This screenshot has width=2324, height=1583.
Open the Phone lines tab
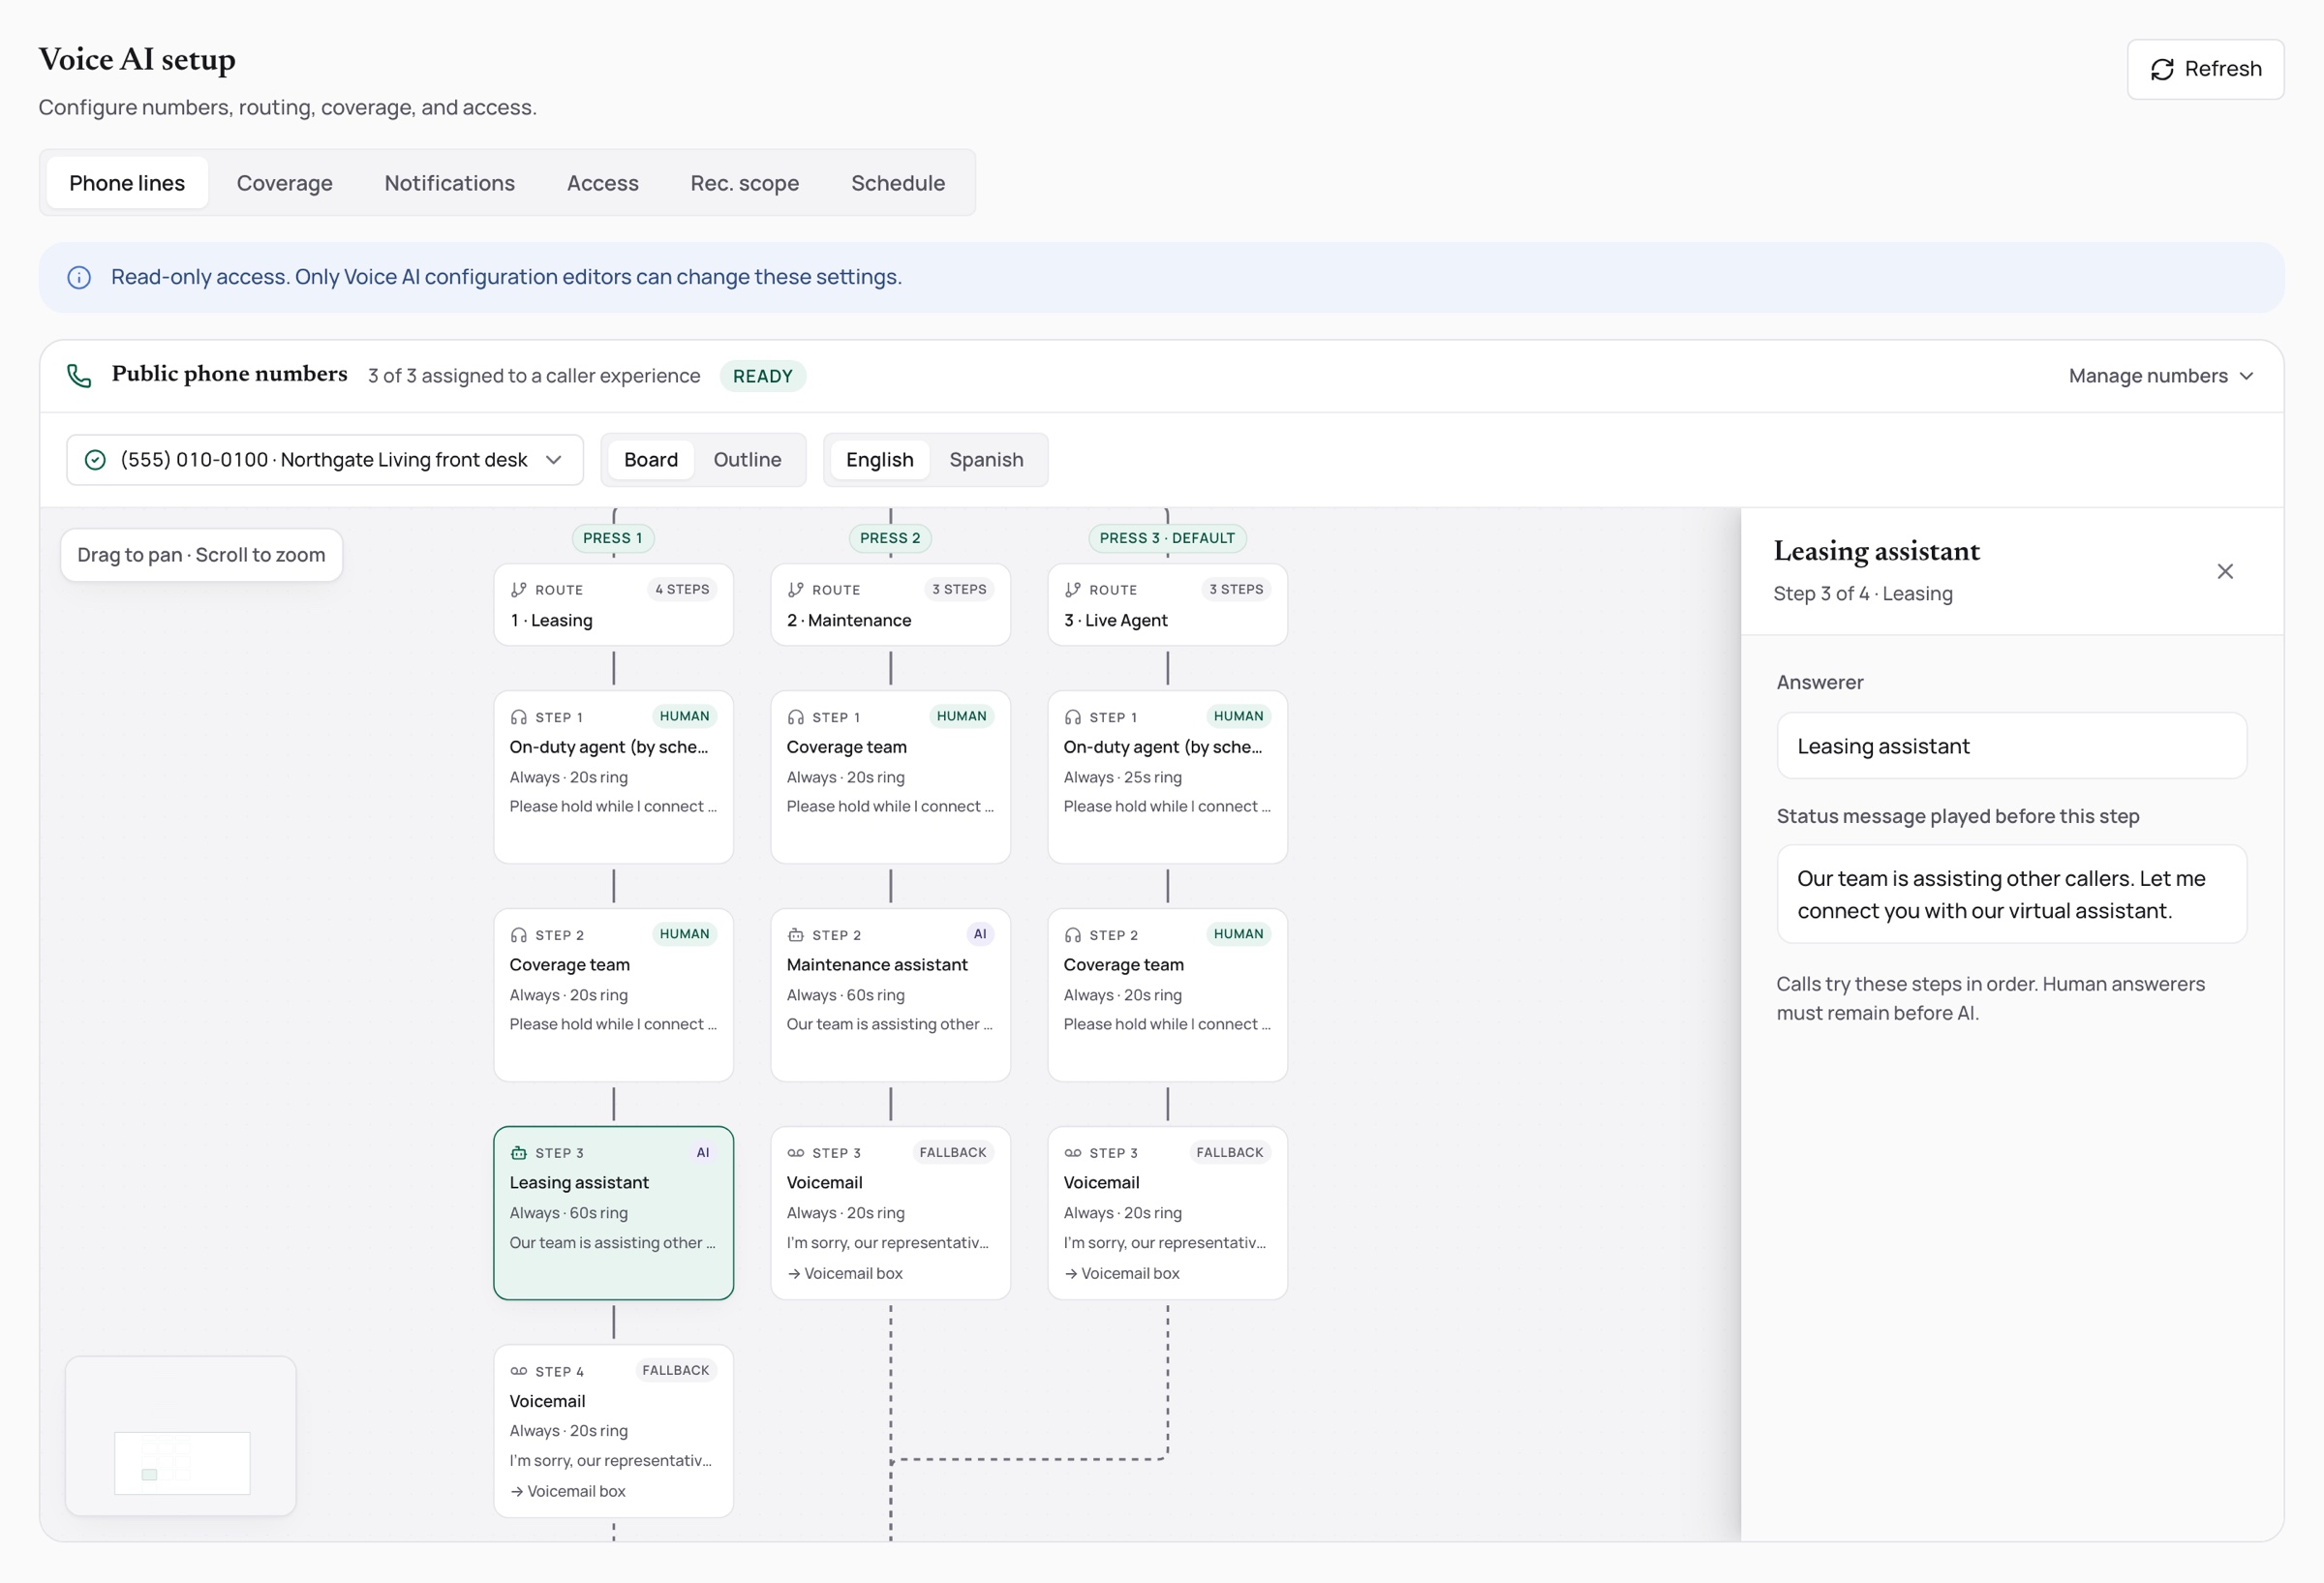coord(127,183)
